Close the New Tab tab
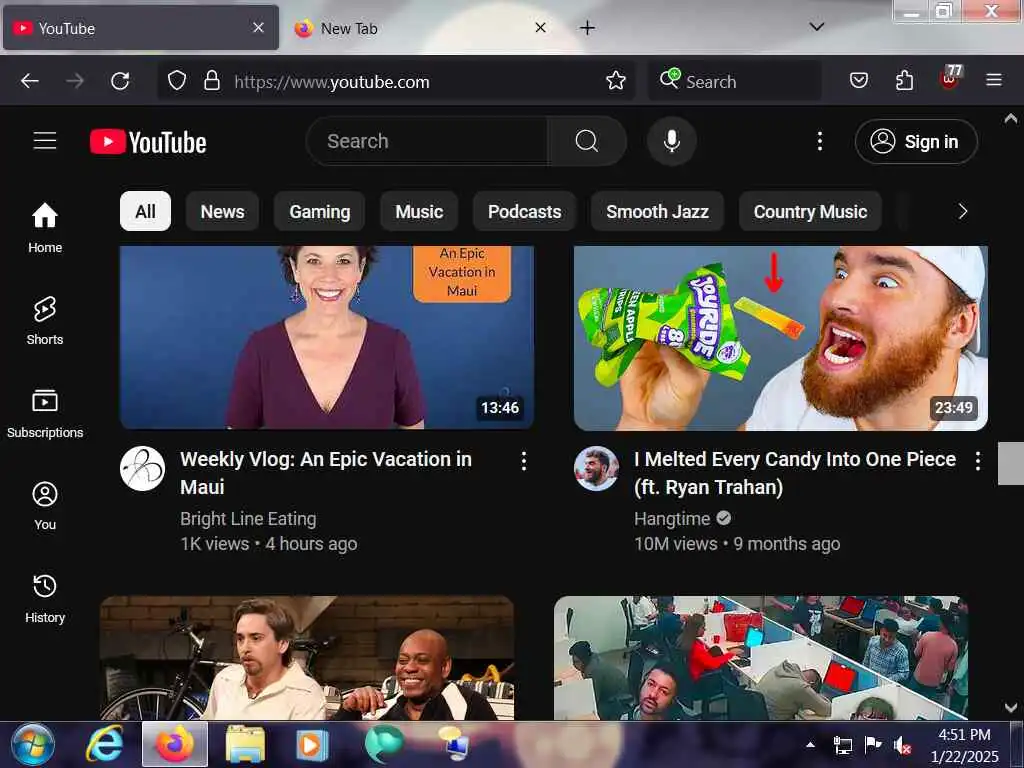 click(x=540, y=27)
